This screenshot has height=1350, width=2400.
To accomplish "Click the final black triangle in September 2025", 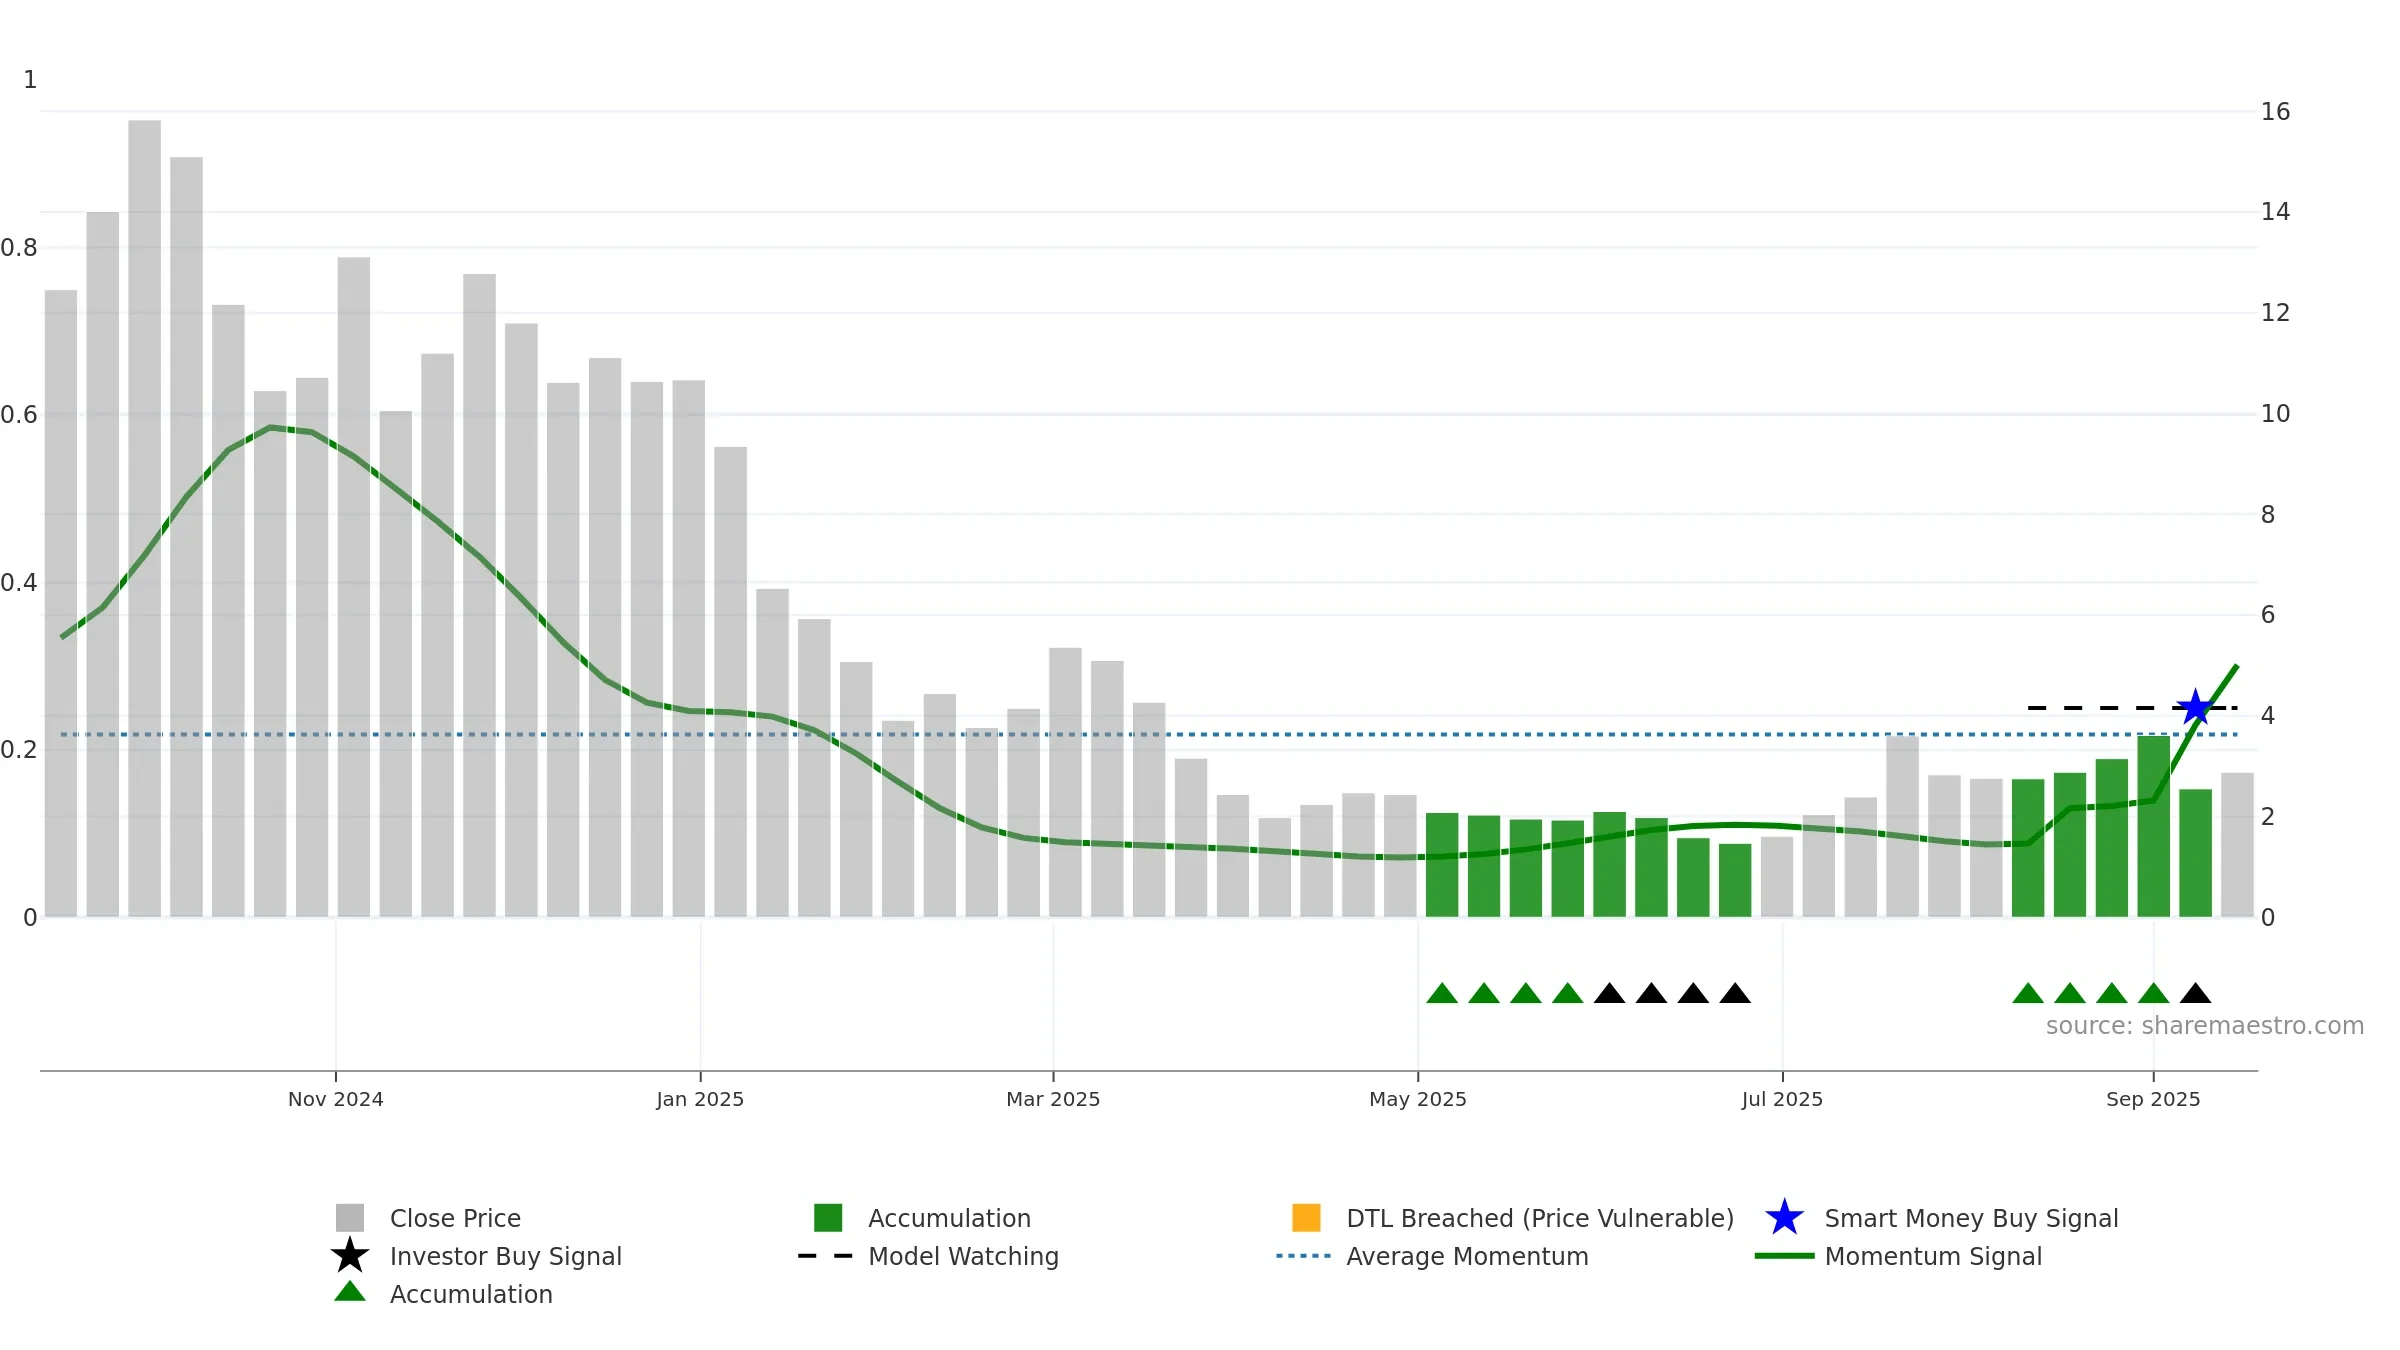I will click(x=2195, y=993).
